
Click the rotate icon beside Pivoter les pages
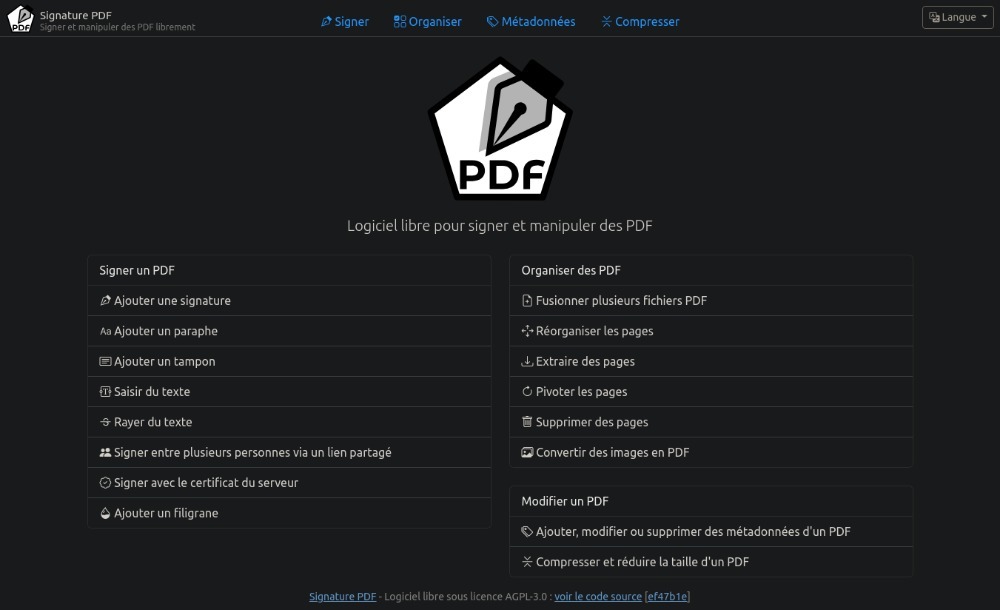pyautogui.click(x=527, y=392)
